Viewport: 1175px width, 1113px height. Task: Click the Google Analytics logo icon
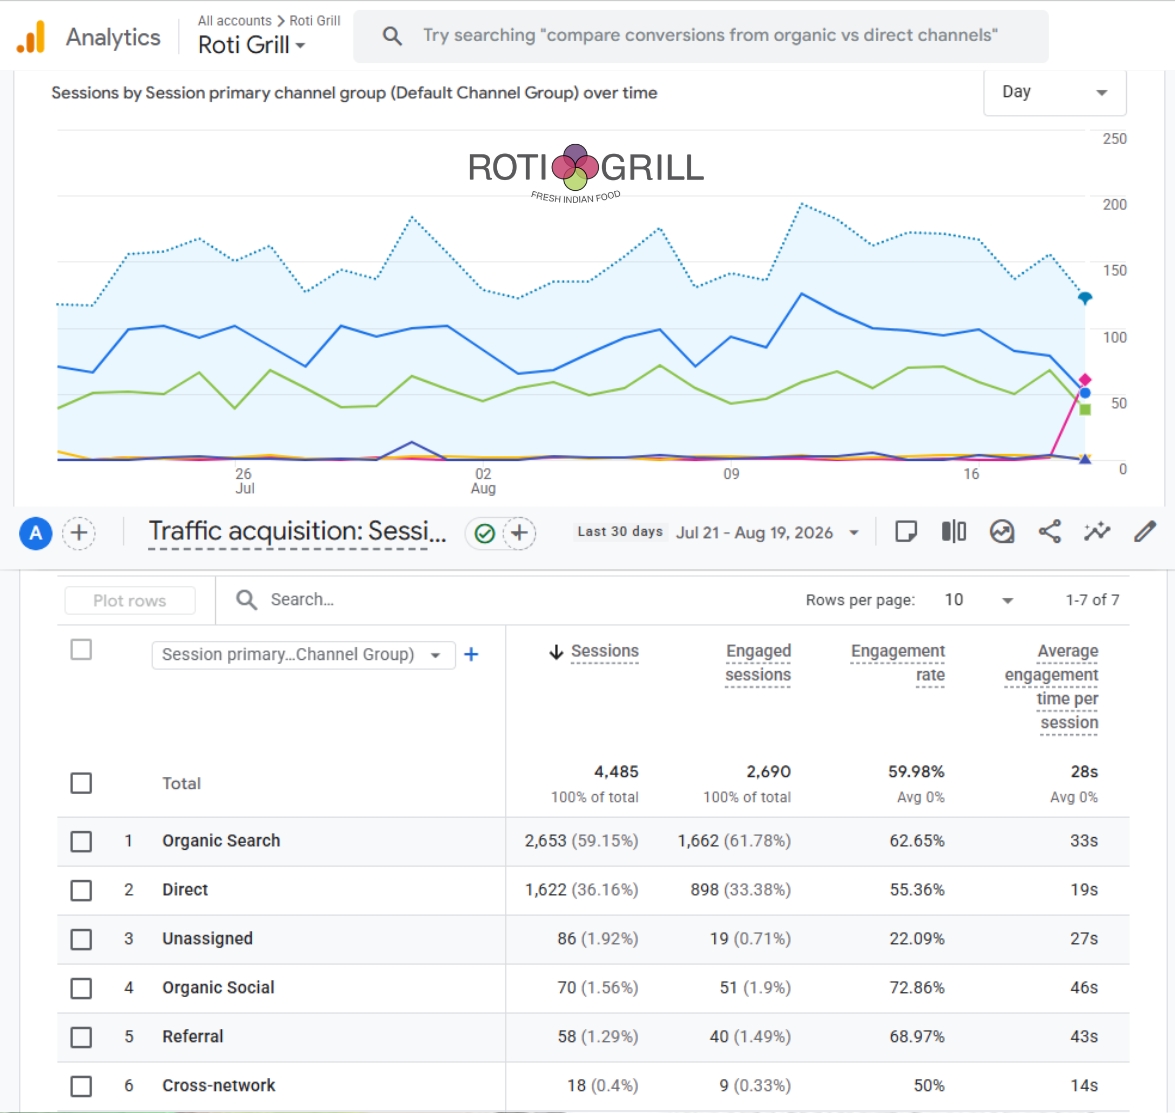point(31,37)
